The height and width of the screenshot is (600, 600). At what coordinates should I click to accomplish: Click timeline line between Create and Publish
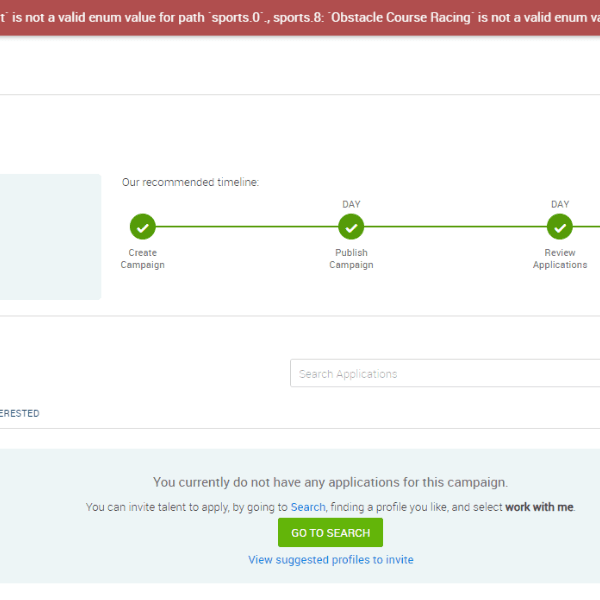(246, 227)
